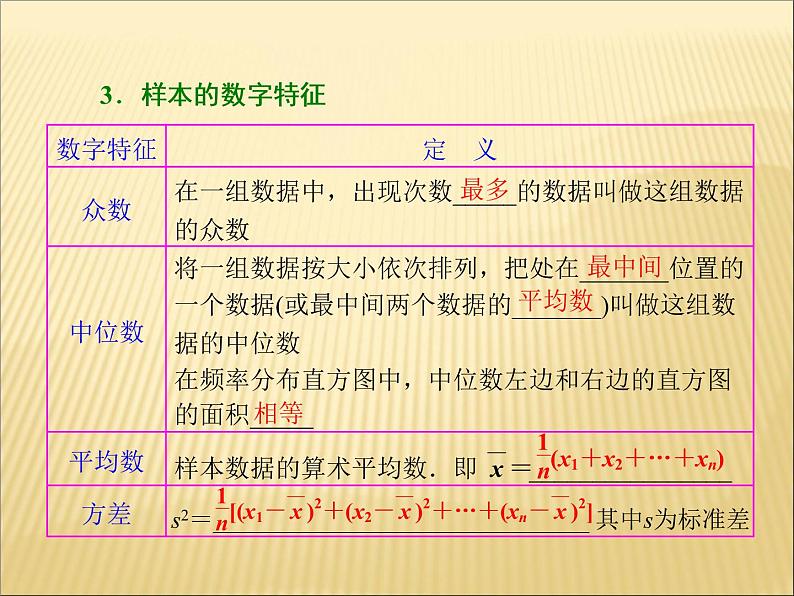The height and width of the screenshot is (596, 794).
Task: Click the text line '据的中位数'
Action: point(237,343)
